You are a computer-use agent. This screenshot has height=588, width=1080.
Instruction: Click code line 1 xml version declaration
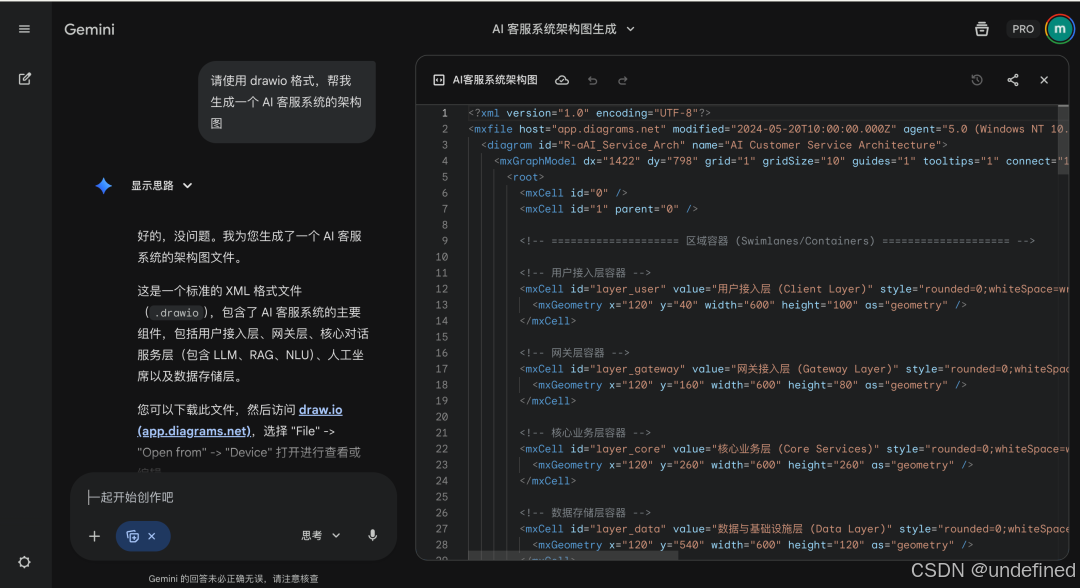point(589,113)
